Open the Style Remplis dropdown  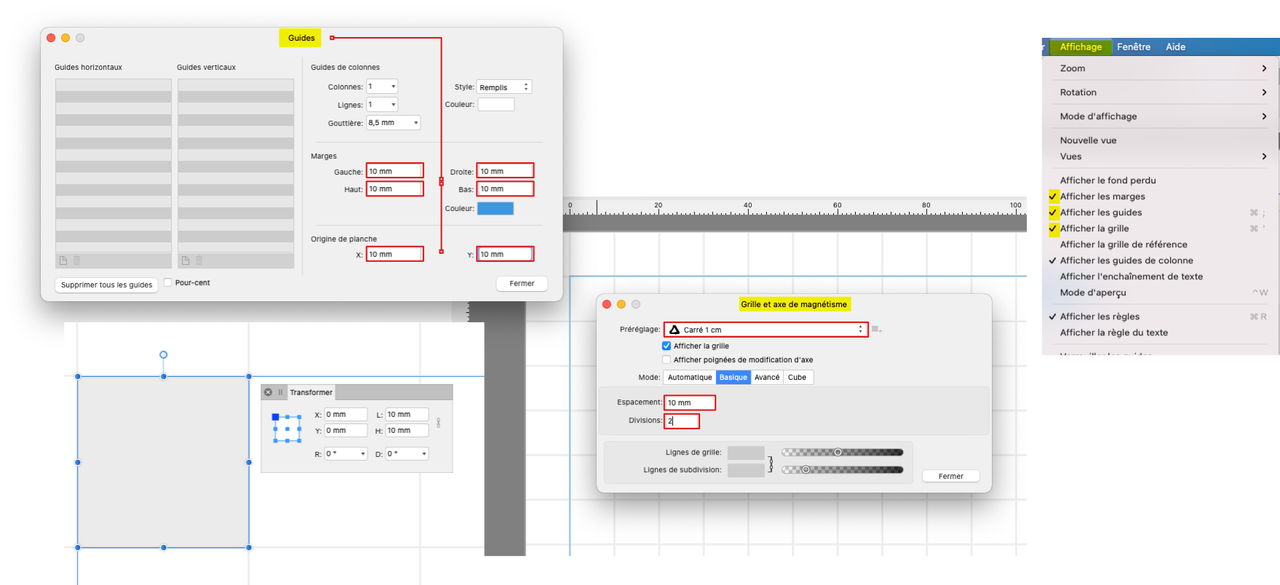pyautogui.click(x=504, y=87)
